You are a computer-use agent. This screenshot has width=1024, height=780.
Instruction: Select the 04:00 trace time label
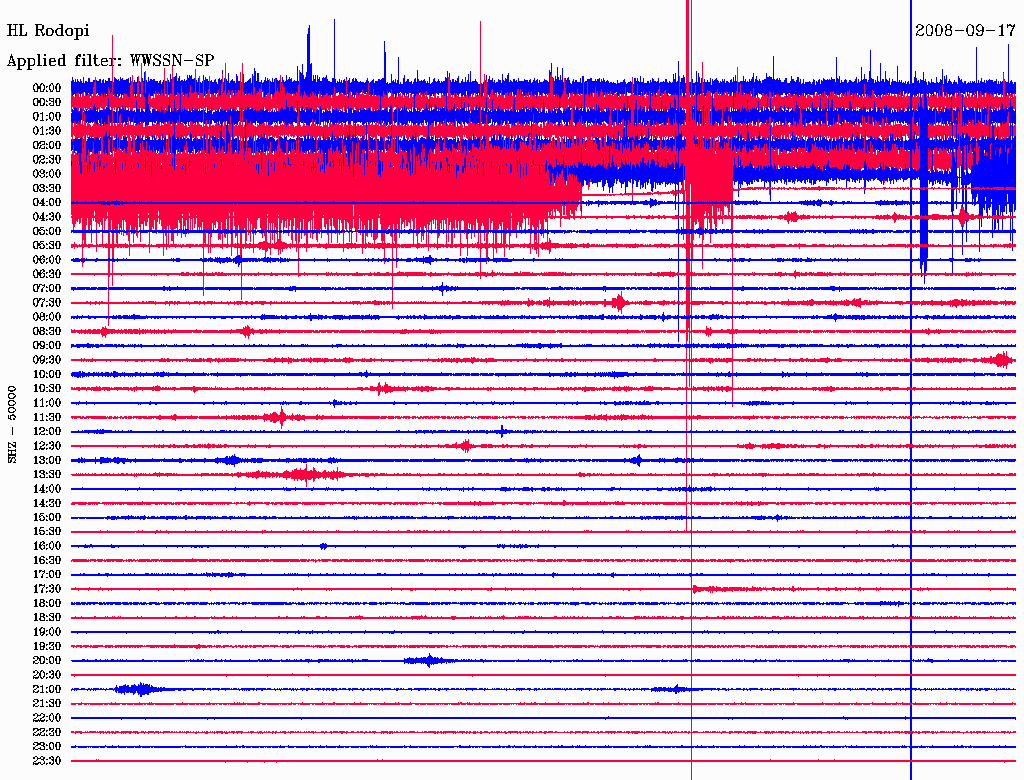coord(47,203)
